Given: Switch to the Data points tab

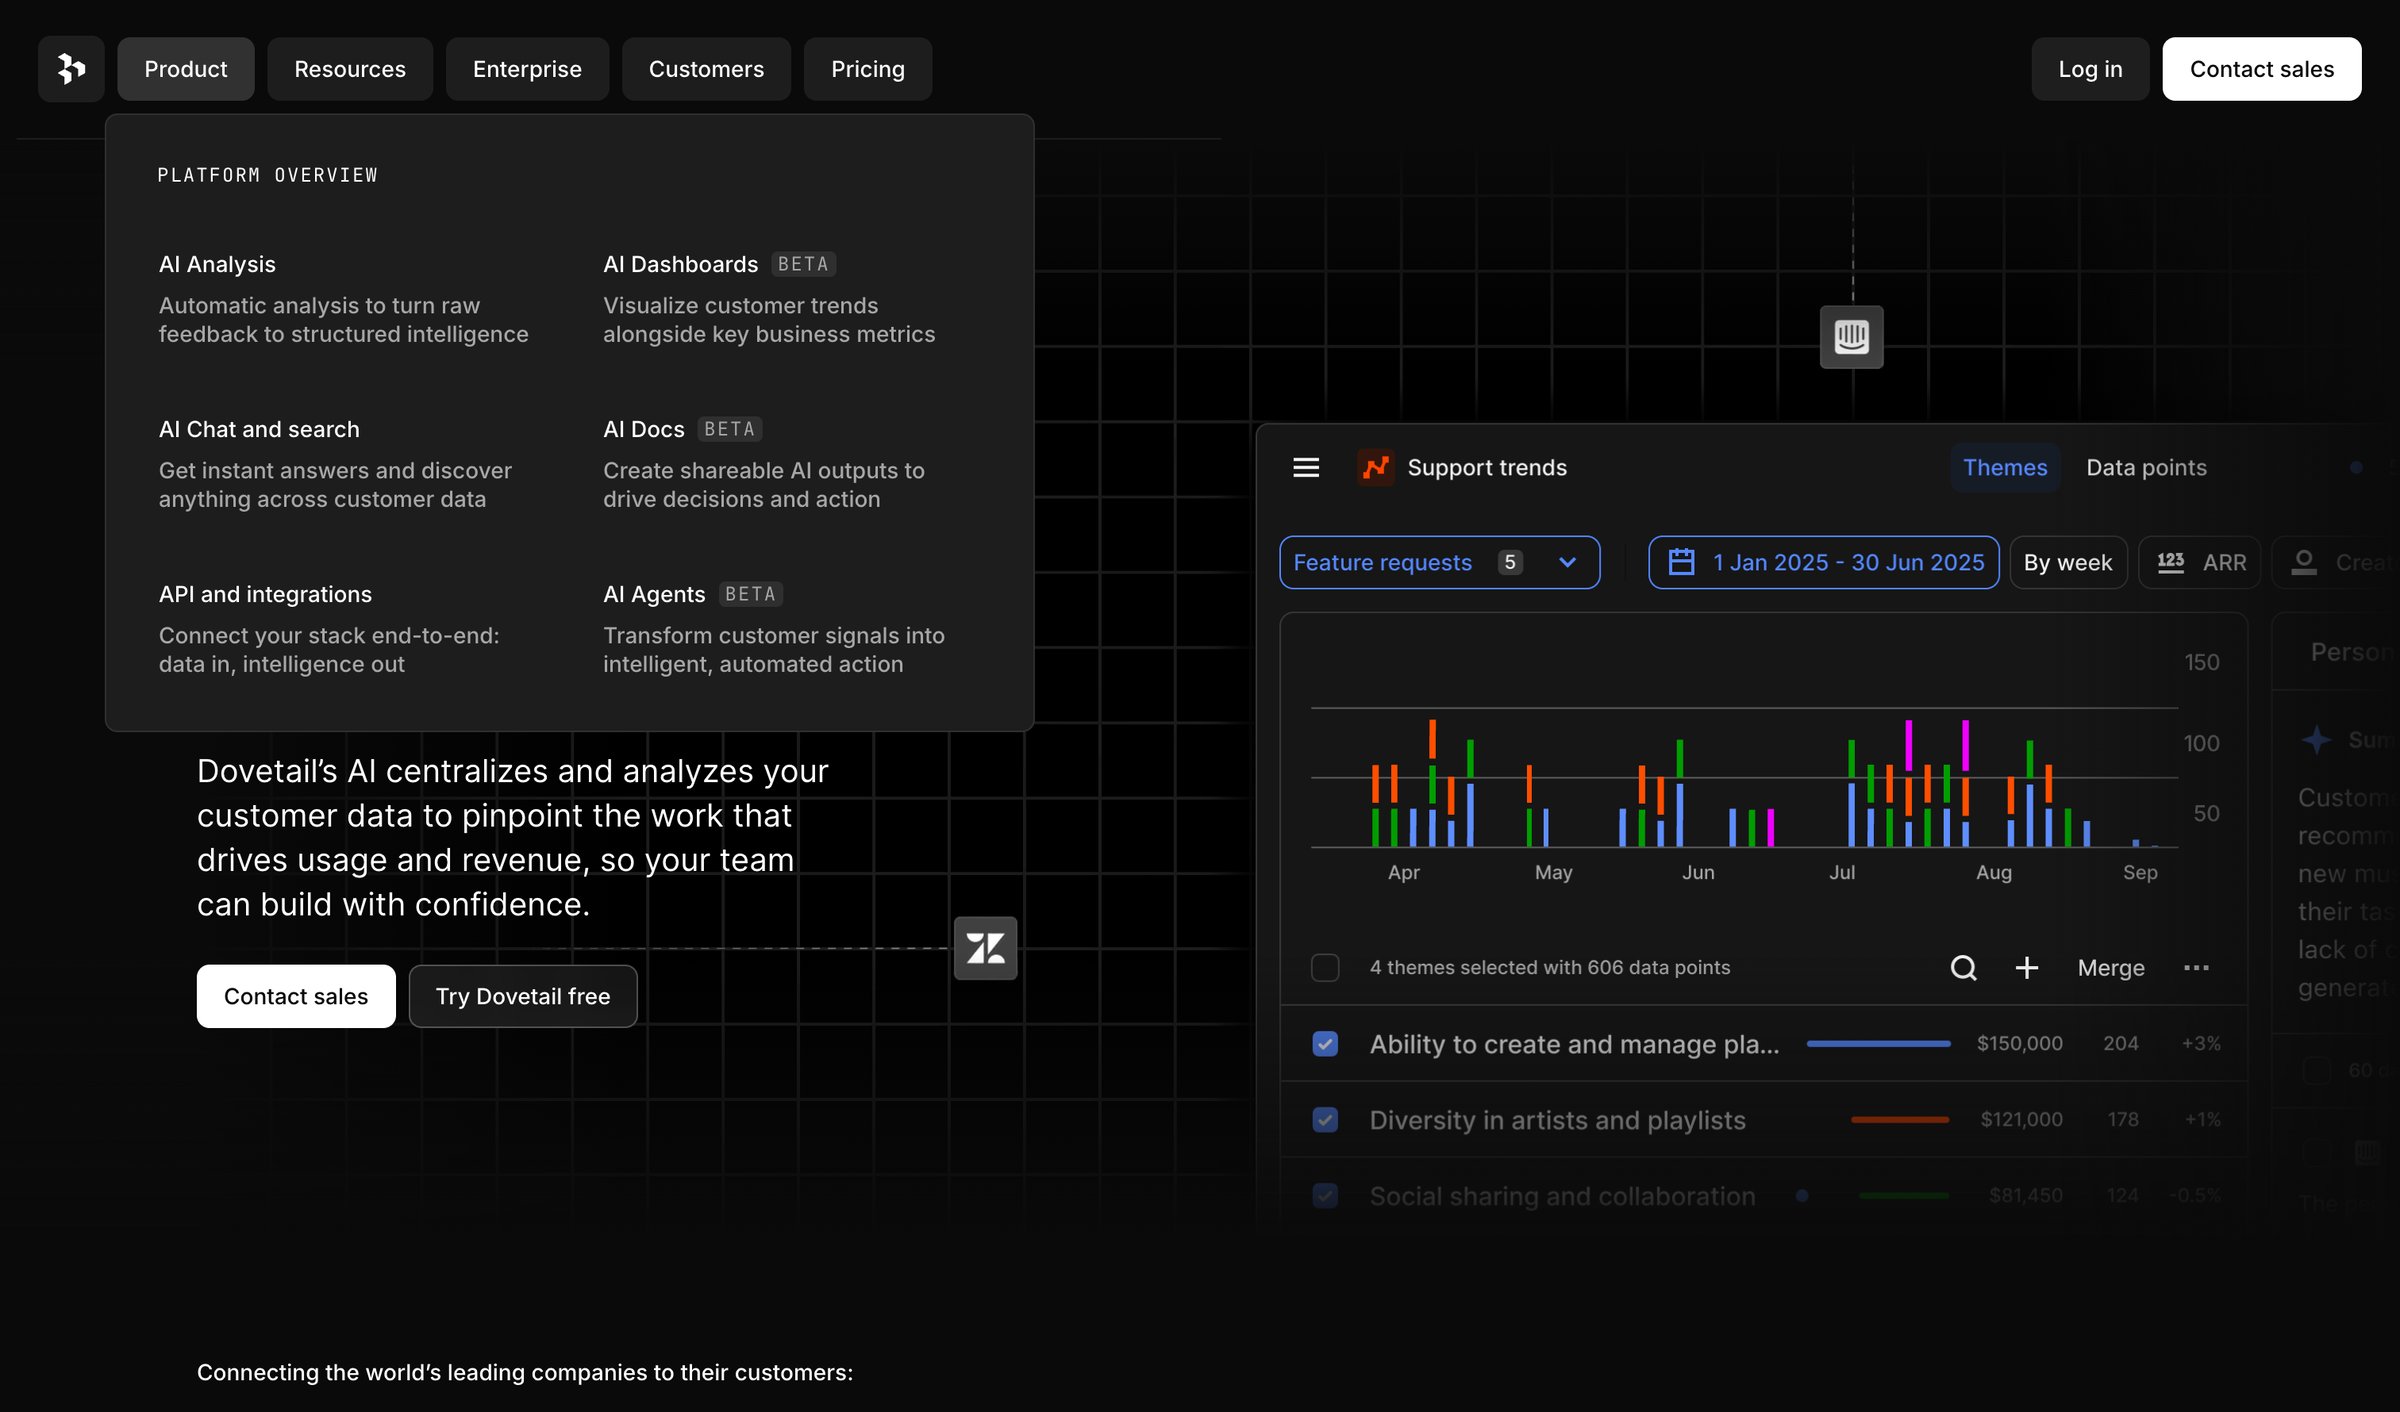Looking at the screenshot, I should (x=2146, y=467).
